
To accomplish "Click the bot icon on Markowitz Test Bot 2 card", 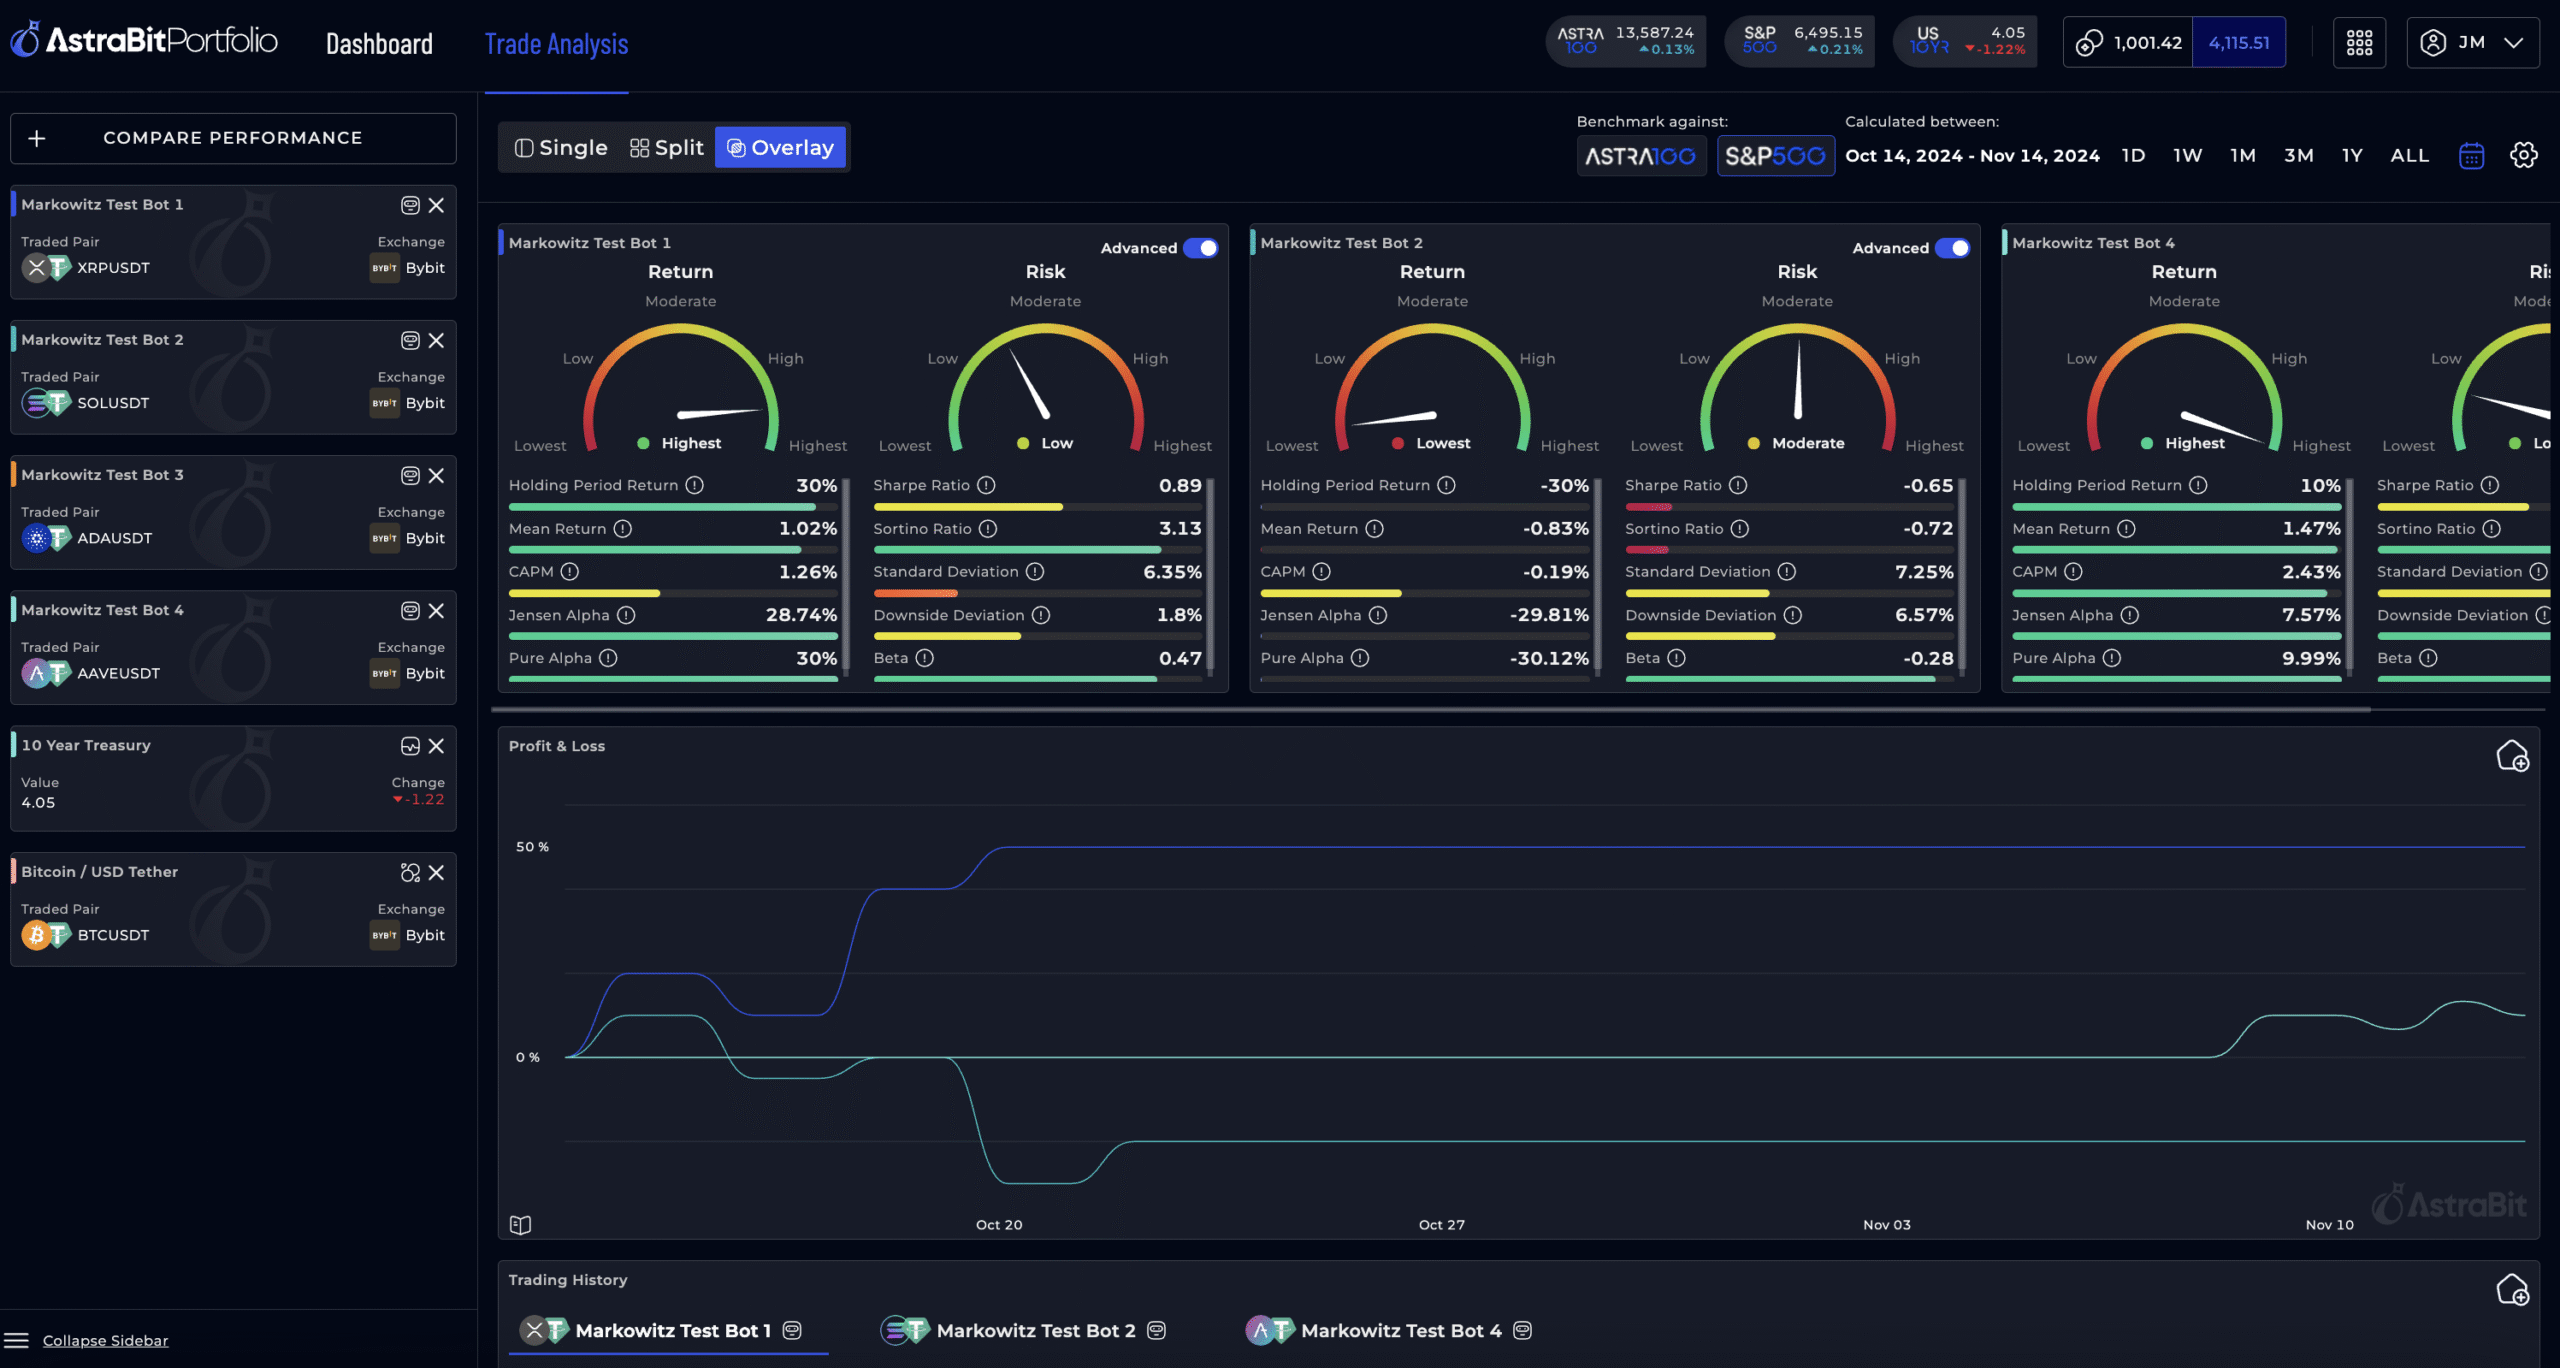I will coord(410,341).
